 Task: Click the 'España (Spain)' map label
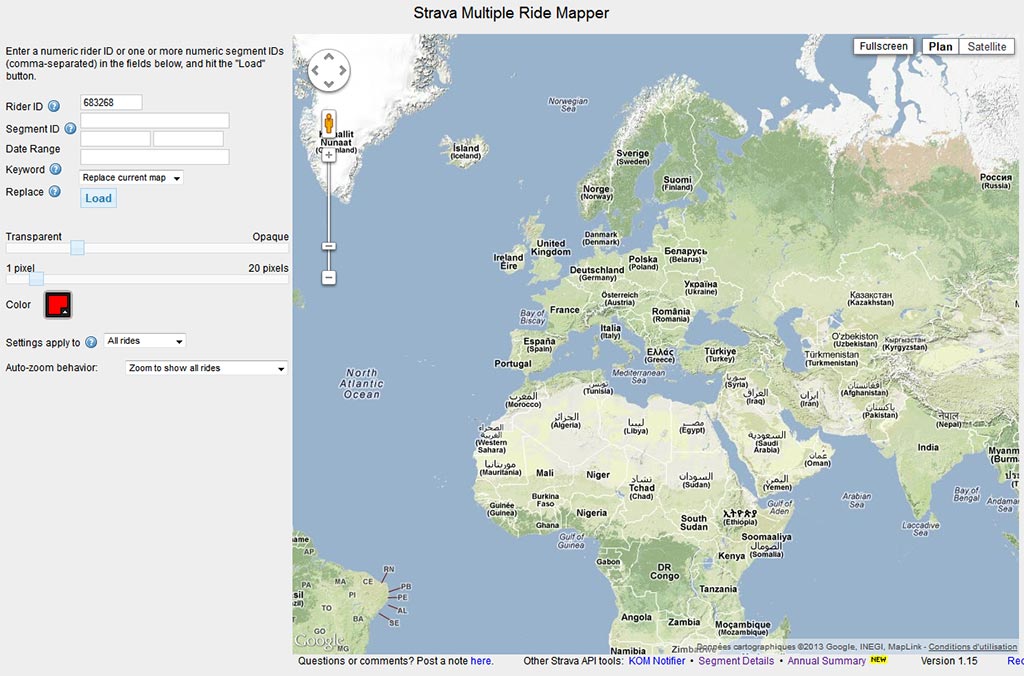click(x=539, y=344)
